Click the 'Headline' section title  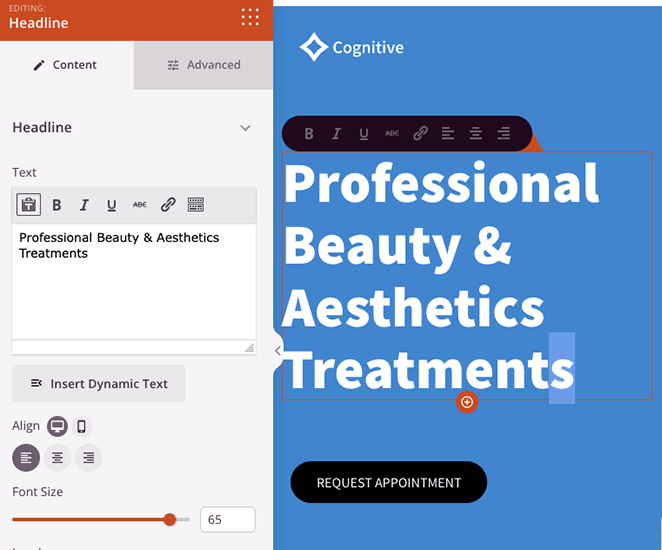pos(42,127)
